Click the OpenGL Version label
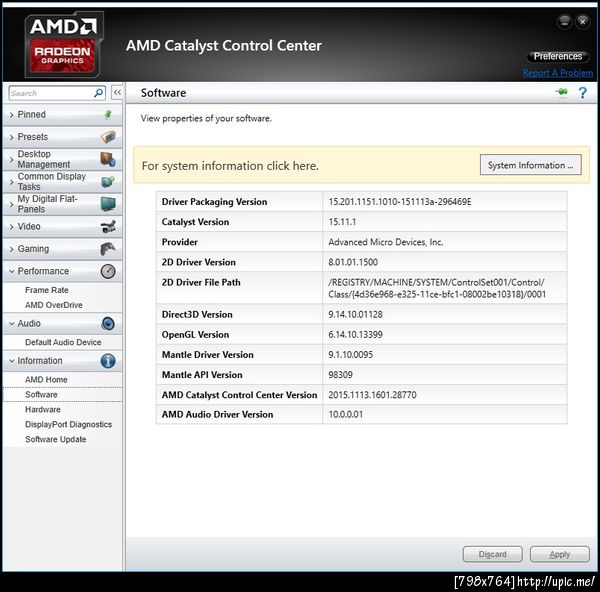 (195, 334)
